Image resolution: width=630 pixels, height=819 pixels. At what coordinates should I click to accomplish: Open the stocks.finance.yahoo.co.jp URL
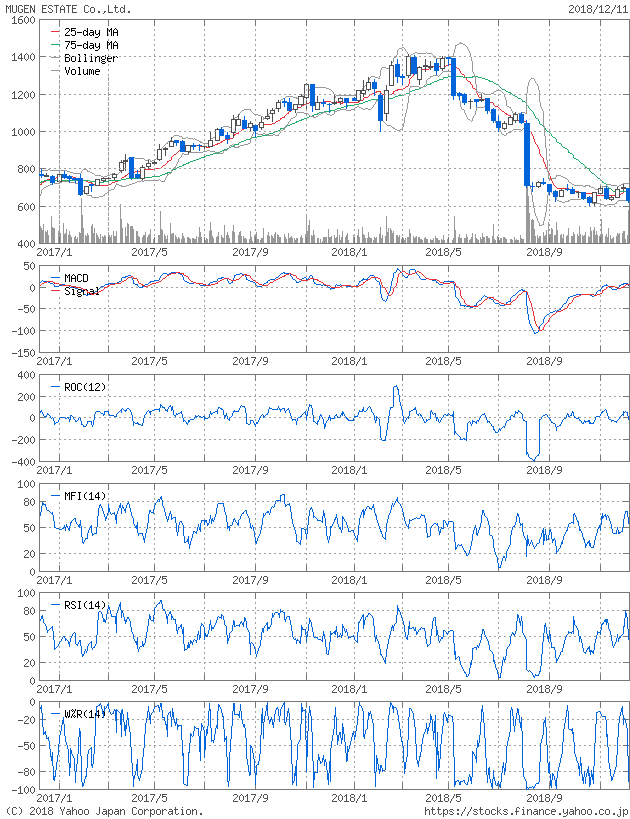(526, 811)
